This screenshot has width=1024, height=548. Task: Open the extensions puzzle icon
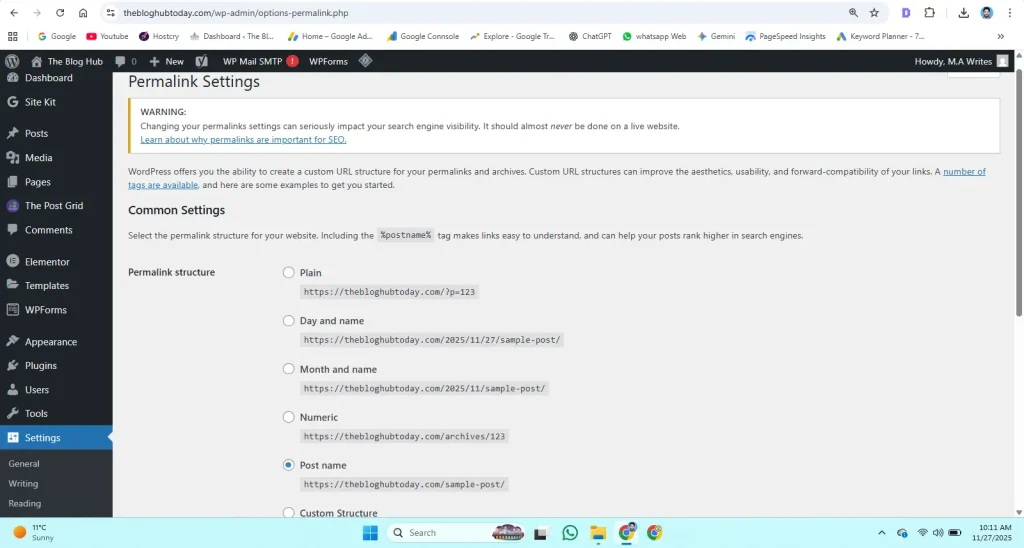[x=929, y=12]
